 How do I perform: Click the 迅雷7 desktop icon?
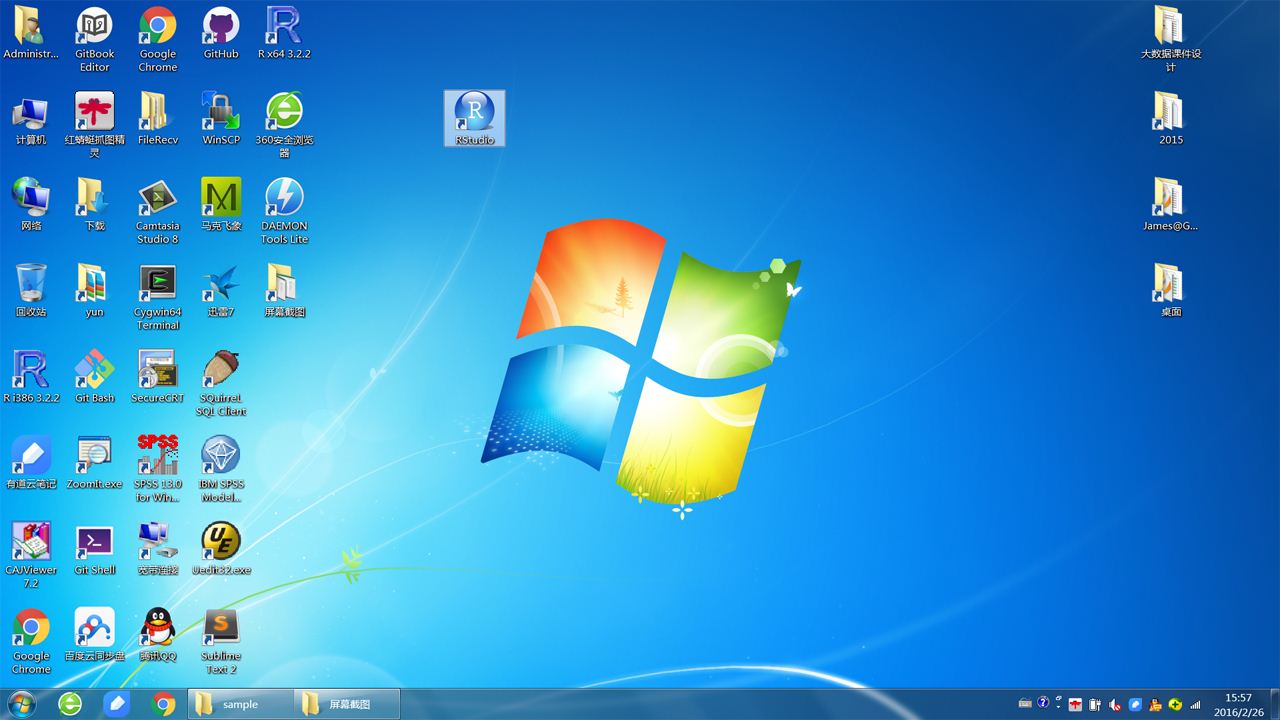221,291
